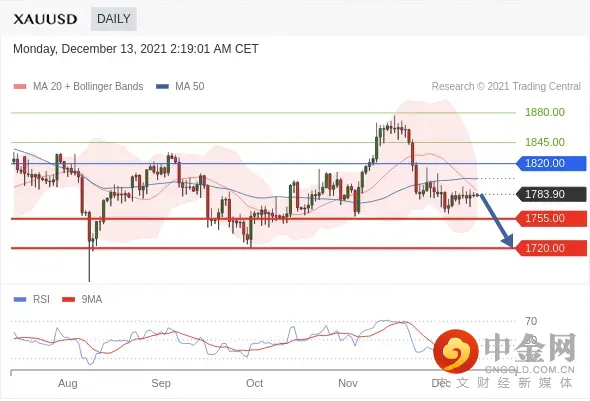Screen dimensions: 590x401
Task: Click the MA 50 legend color swatch
Action: click(x=162, y=87)
